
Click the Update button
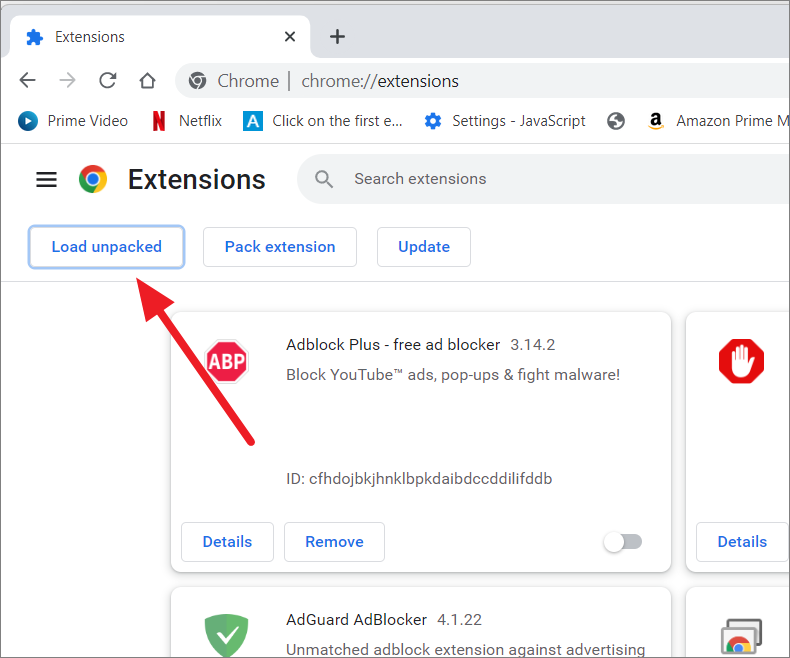click(x=424, y=247)
